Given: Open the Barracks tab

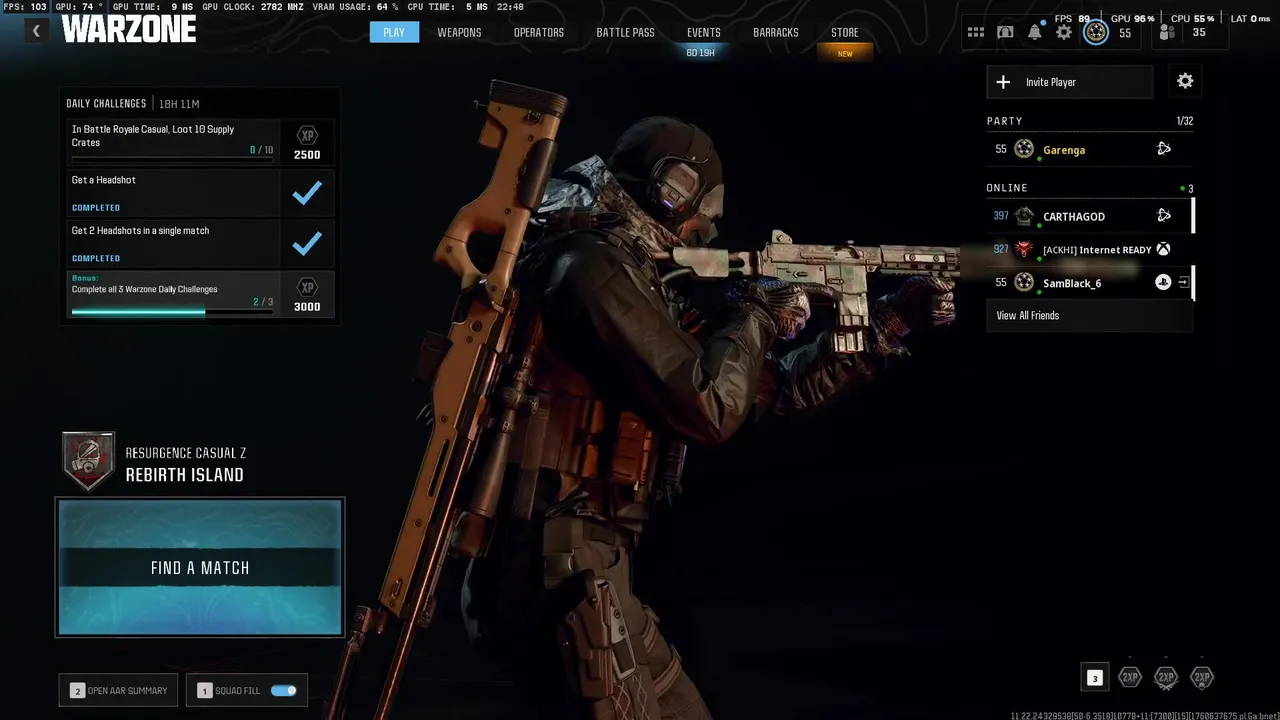Looking at the screenshot, I should point(776,32).
